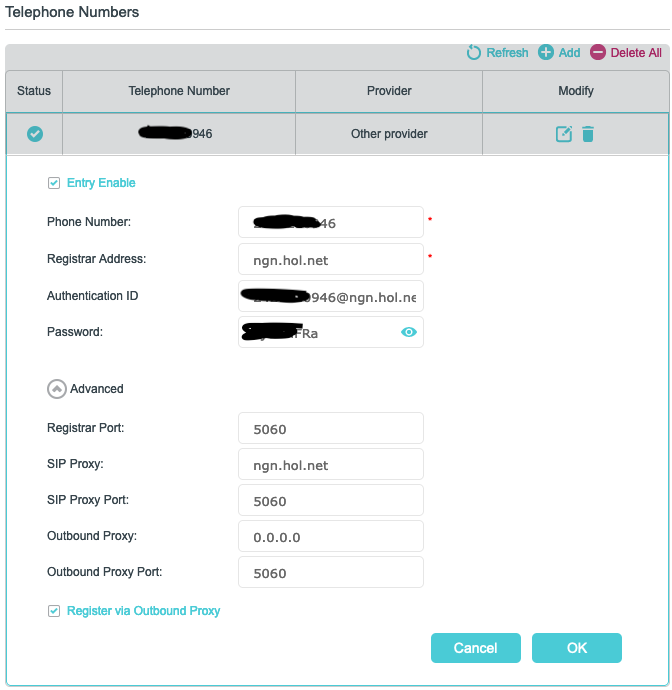672x690 pixels.
Task: Click the Outbound Proxy Port field
Action: click(331, 573)
